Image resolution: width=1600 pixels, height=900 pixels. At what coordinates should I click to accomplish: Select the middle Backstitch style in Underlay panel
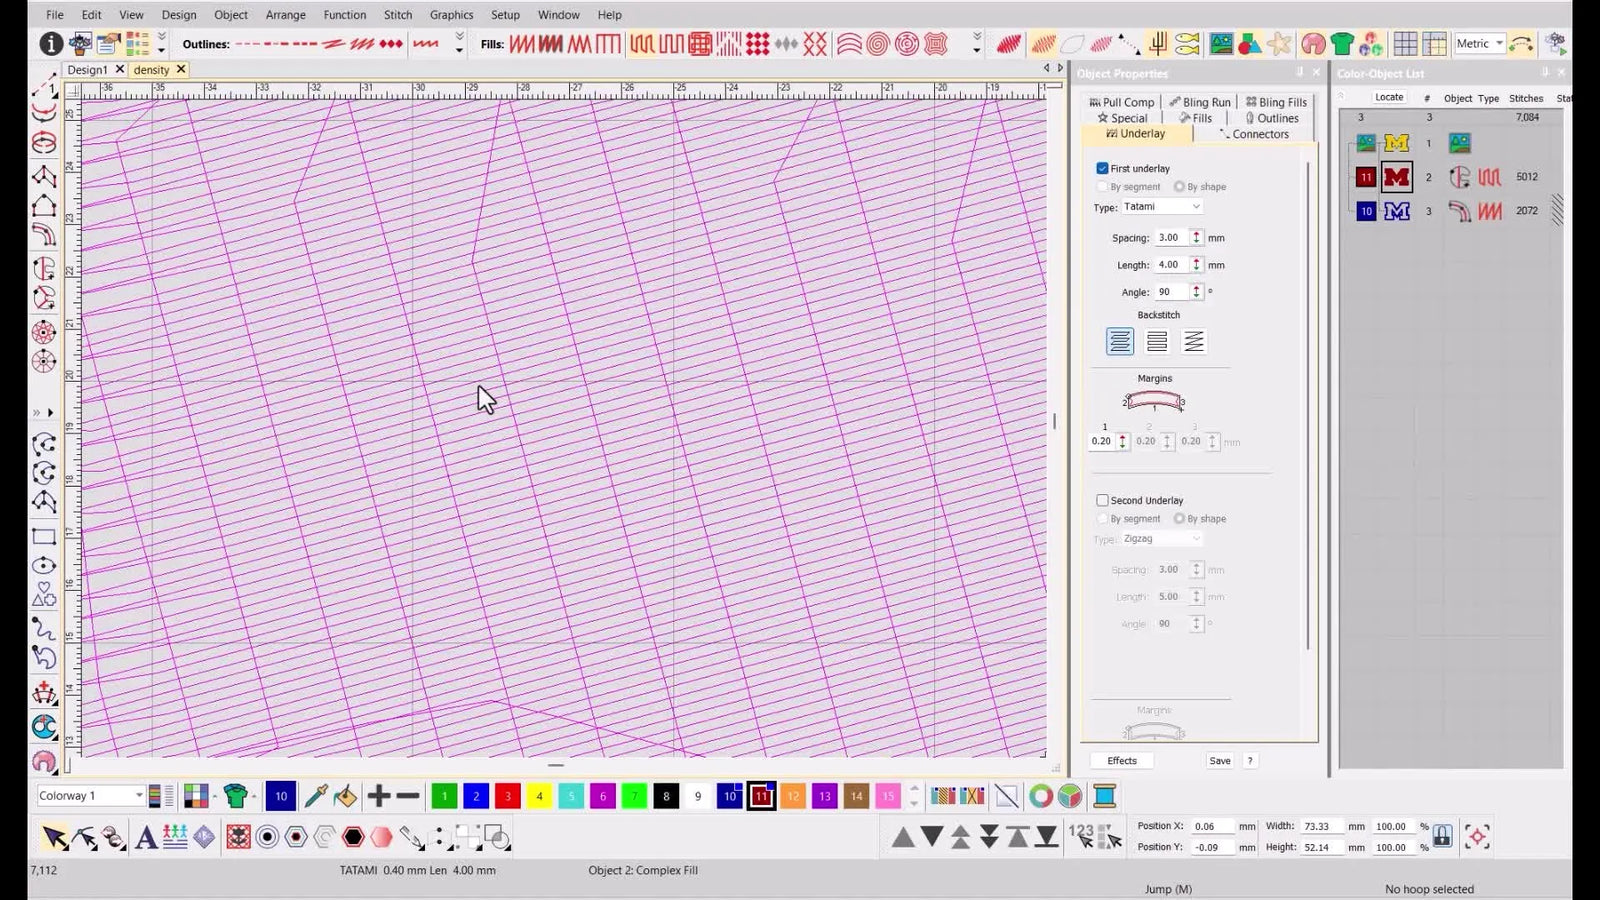1156,340
